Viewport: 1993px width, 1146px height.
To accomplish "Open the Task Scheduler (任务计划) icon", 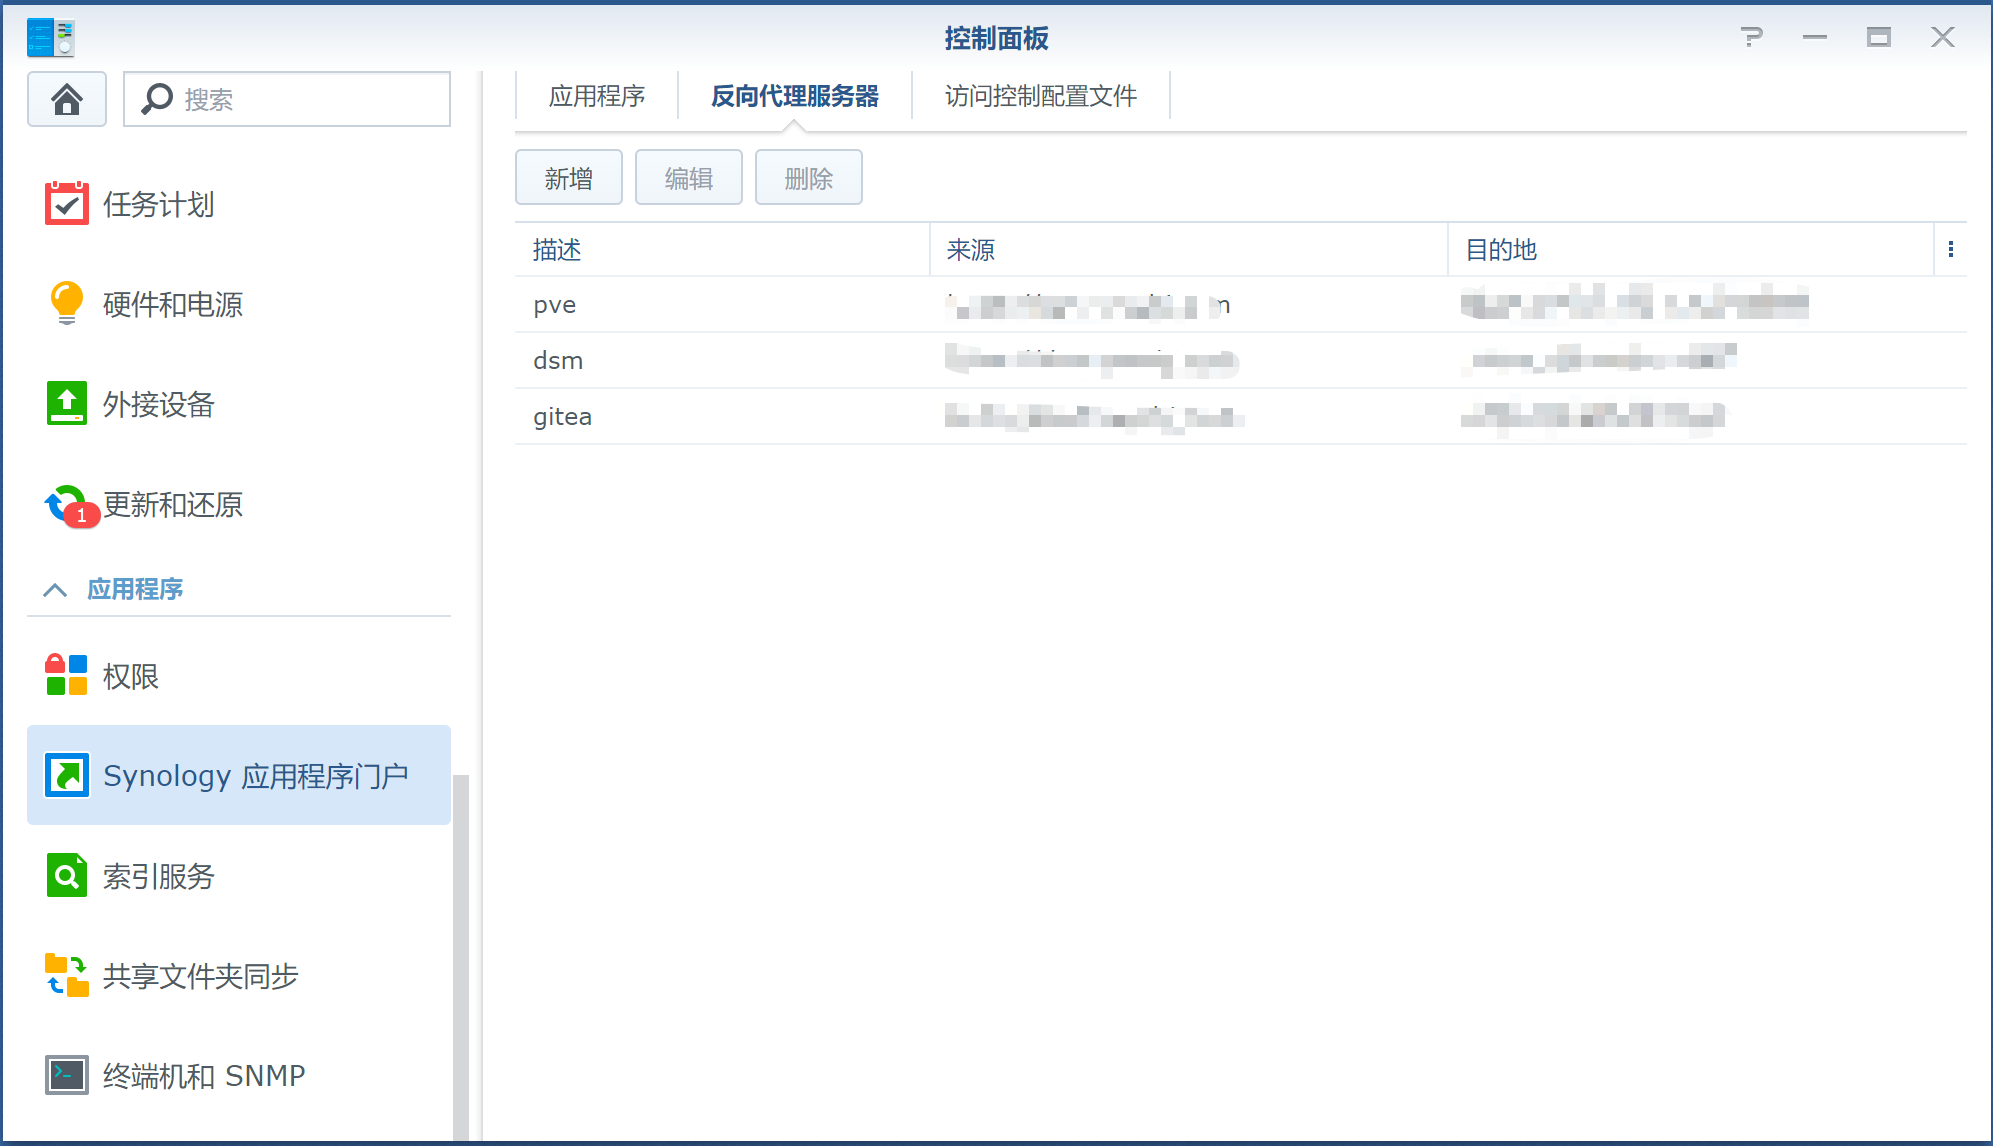I will click(66, 204).
